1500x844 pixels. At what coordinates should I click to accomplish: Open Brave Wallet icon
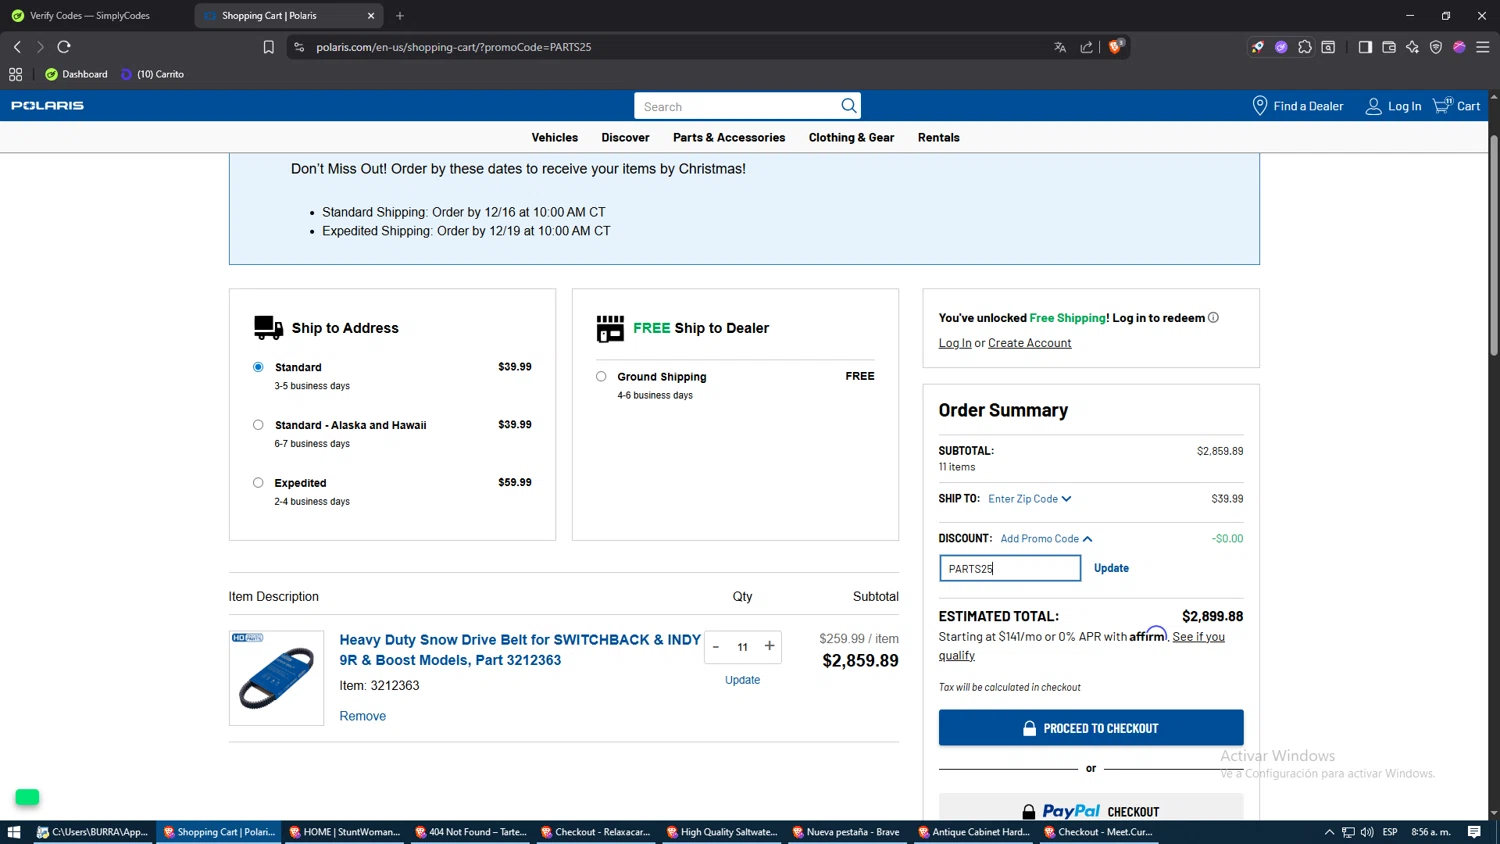(1389, 47)
